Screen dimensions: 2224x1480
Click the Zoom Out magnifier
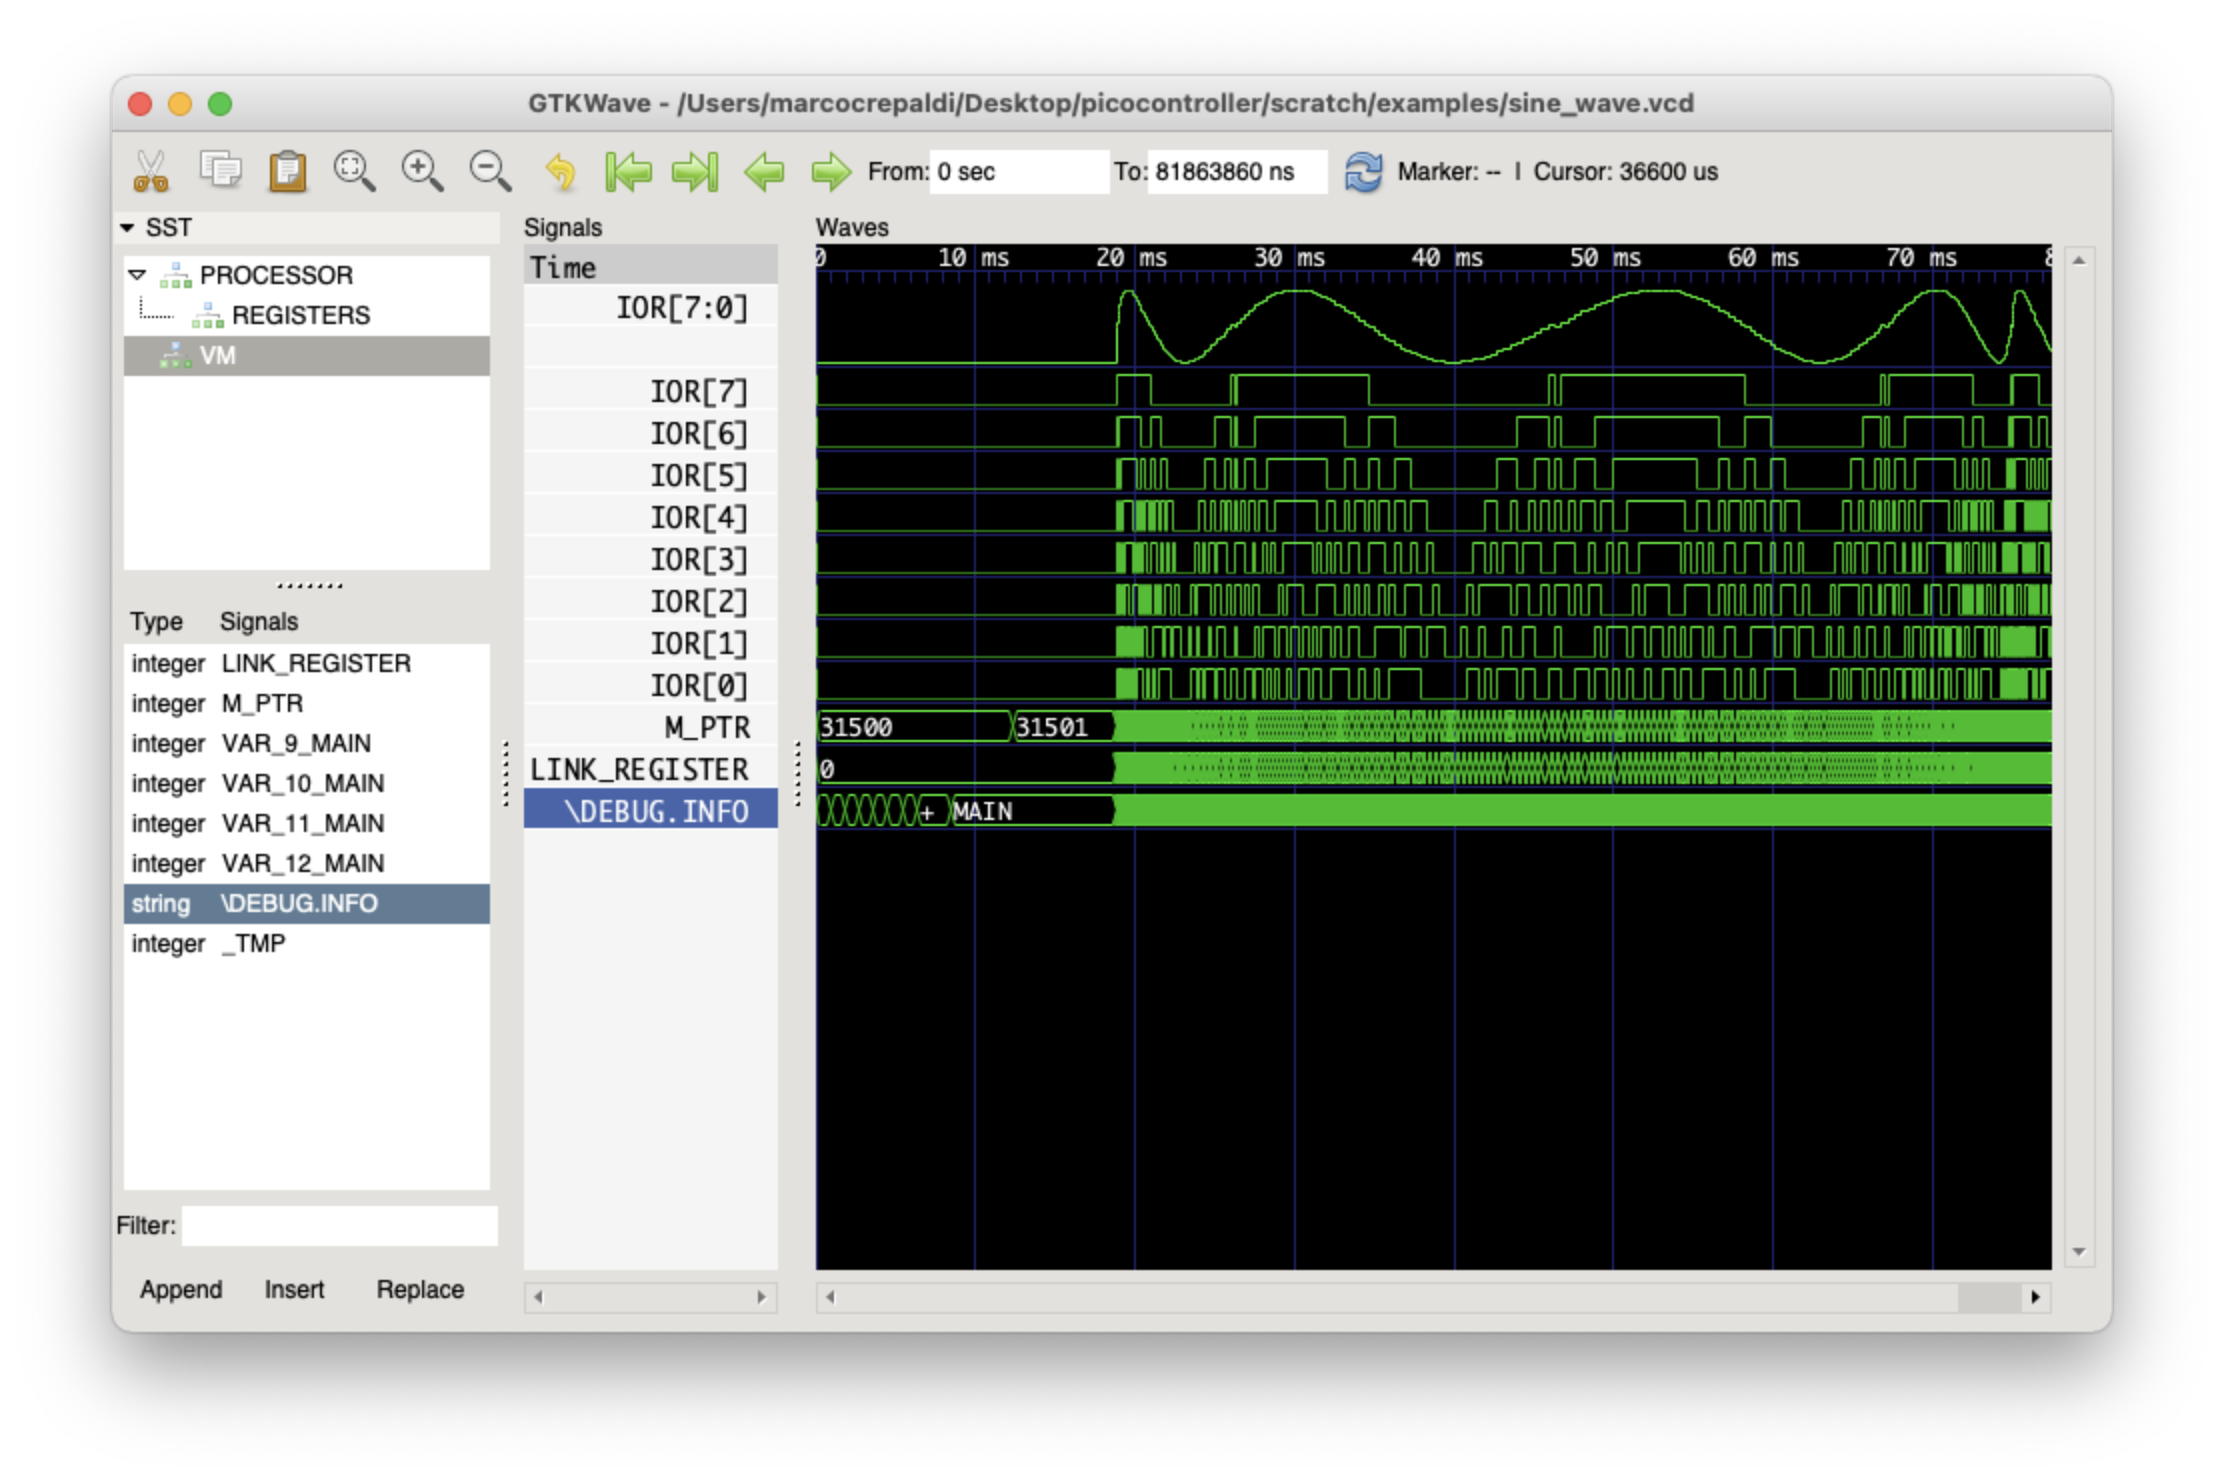click(490, 171)
